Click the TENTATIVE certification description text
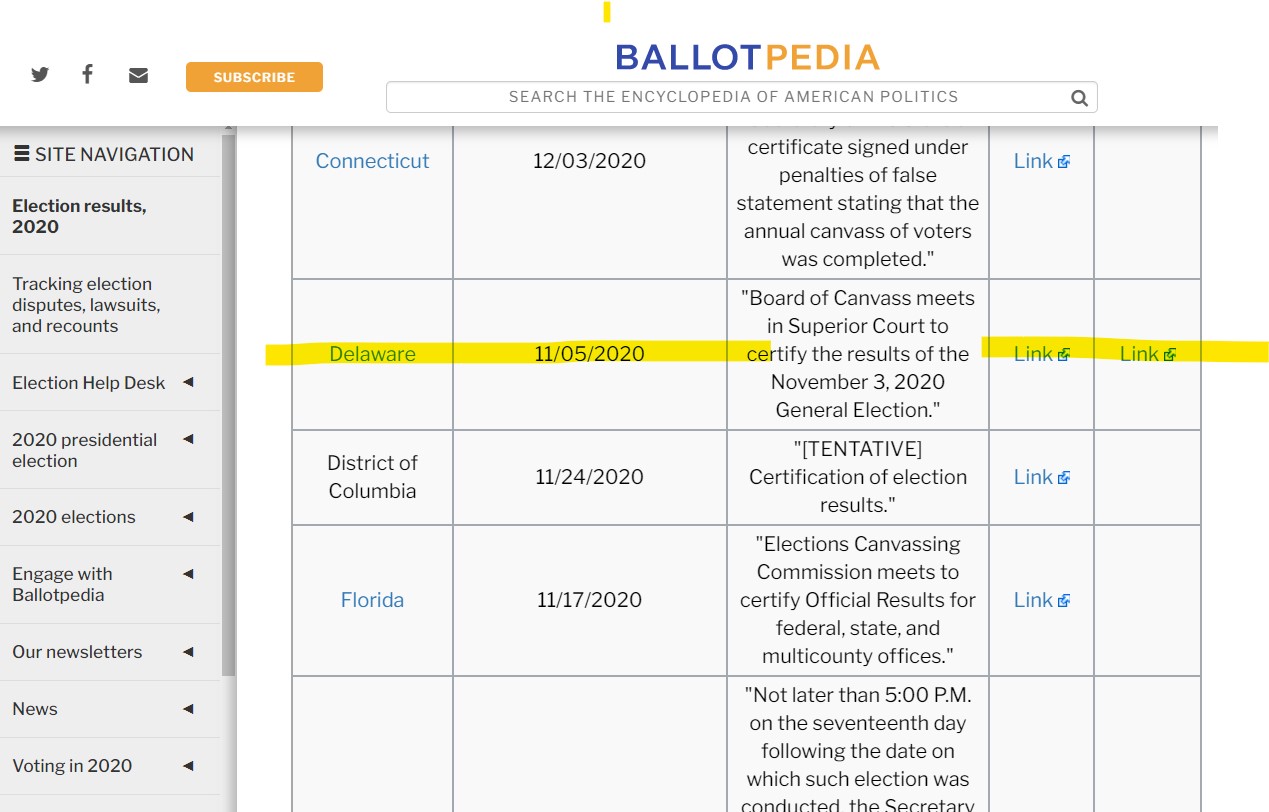The width and height of the screenshot is (1269, 812). click(858, 477)
